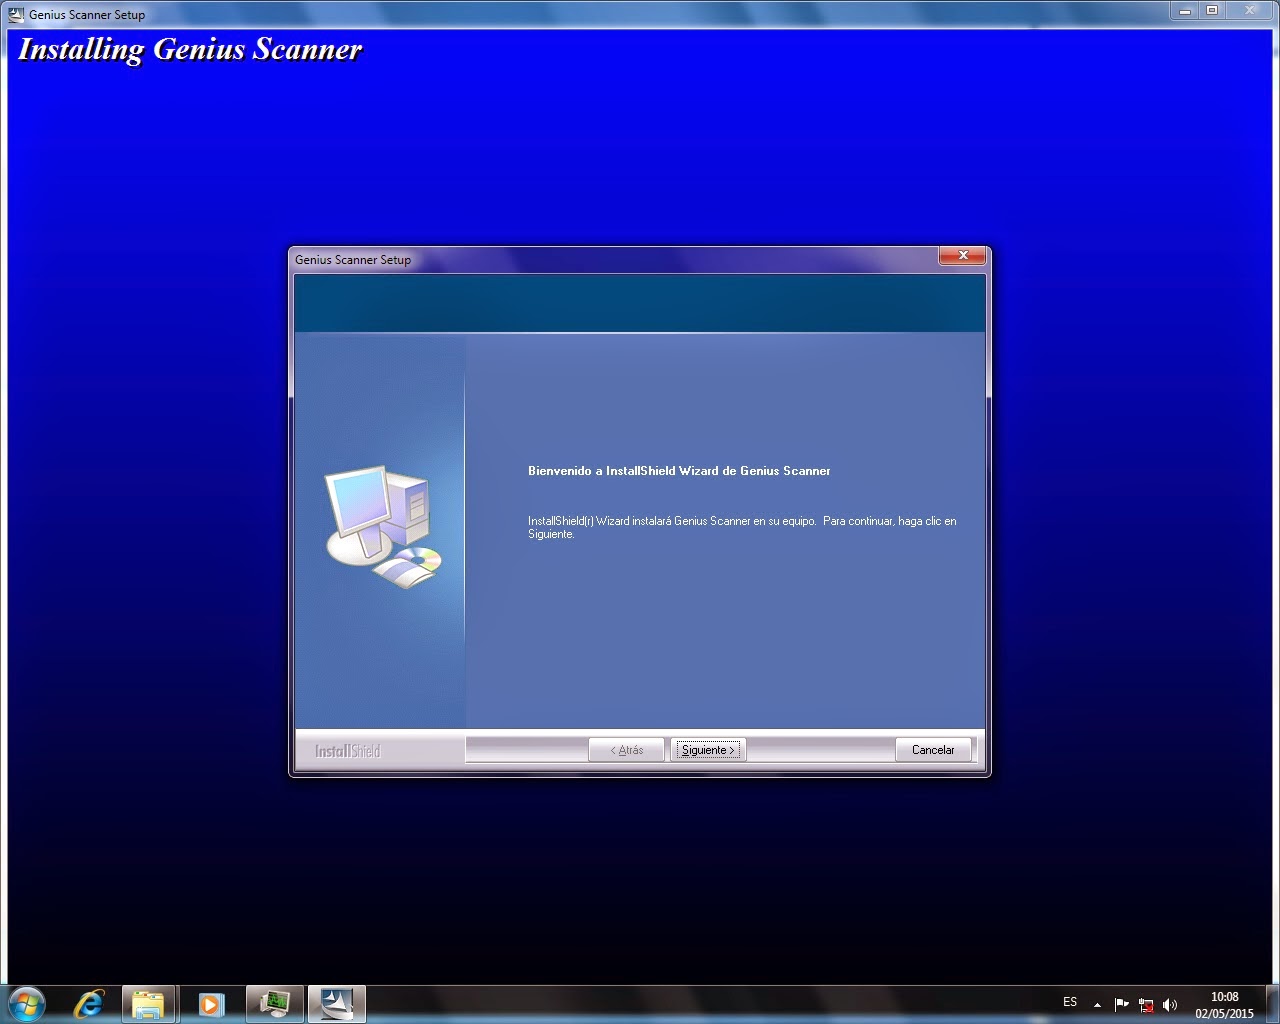The image size is (1280, 1024).
Task: Open the Windows Start menu
Action: tap(26, 1003)
